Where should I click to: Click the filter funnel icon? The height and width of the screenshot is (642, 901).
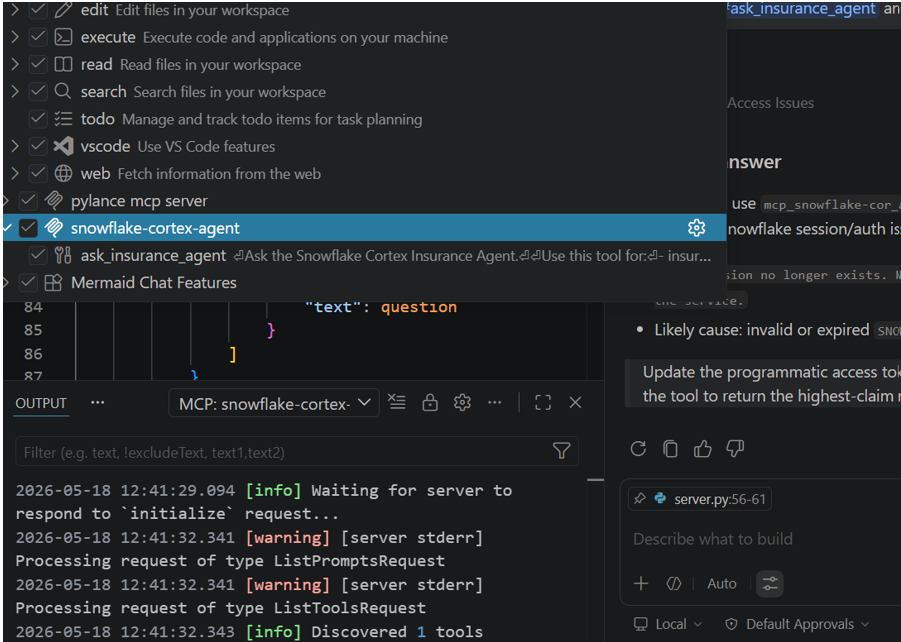pyautogui.click(x=561, y=451)
